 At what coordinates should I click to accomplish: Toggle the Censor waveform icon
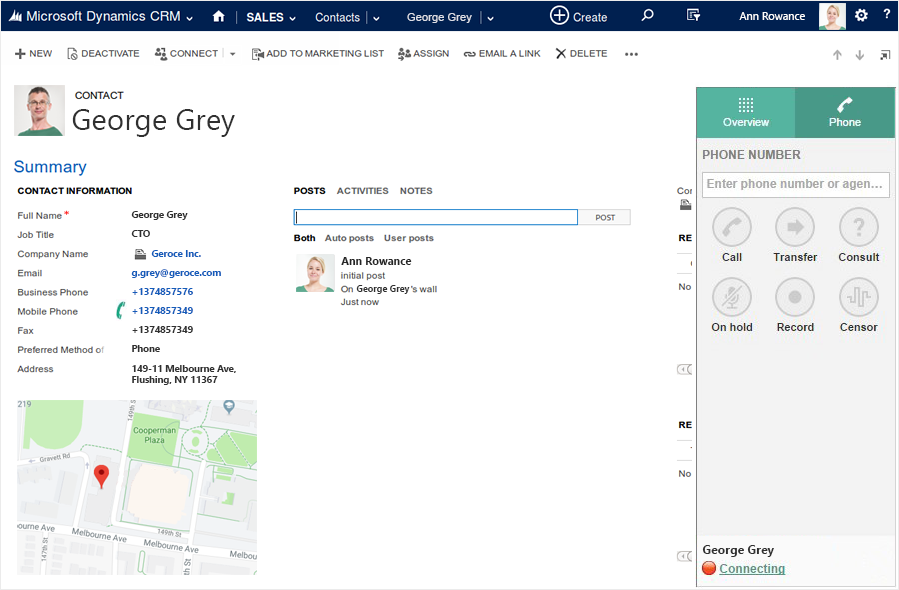pyautogui.click(x=858, y=297)
